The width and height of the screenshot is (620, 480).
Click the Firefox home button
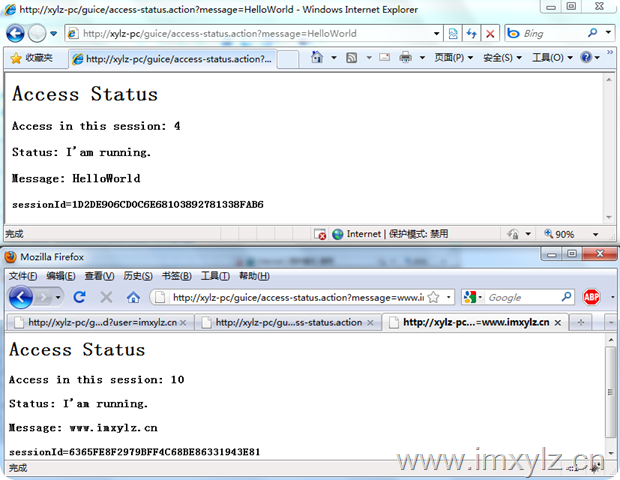[x=133, y=297]
